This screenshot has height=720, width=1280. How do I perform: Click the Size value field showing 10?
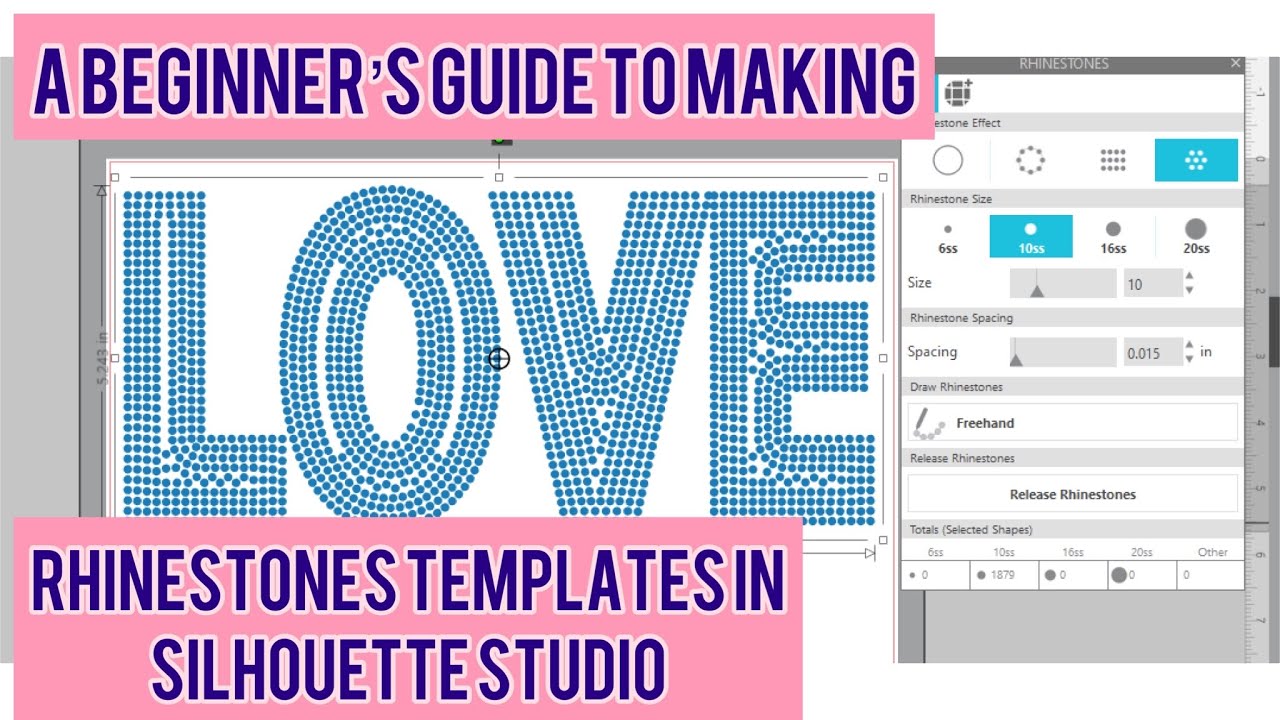point(1153,284)
